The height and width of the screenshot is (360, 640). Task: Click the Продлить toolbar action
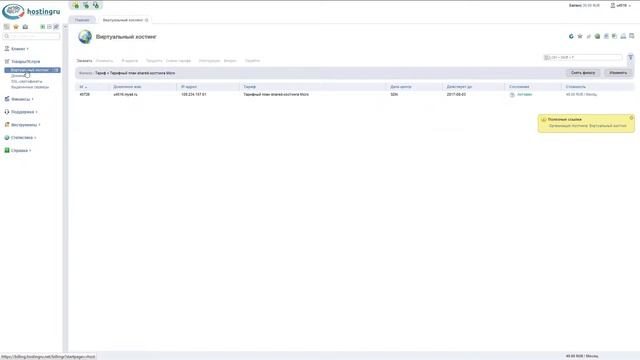(154, 60)
